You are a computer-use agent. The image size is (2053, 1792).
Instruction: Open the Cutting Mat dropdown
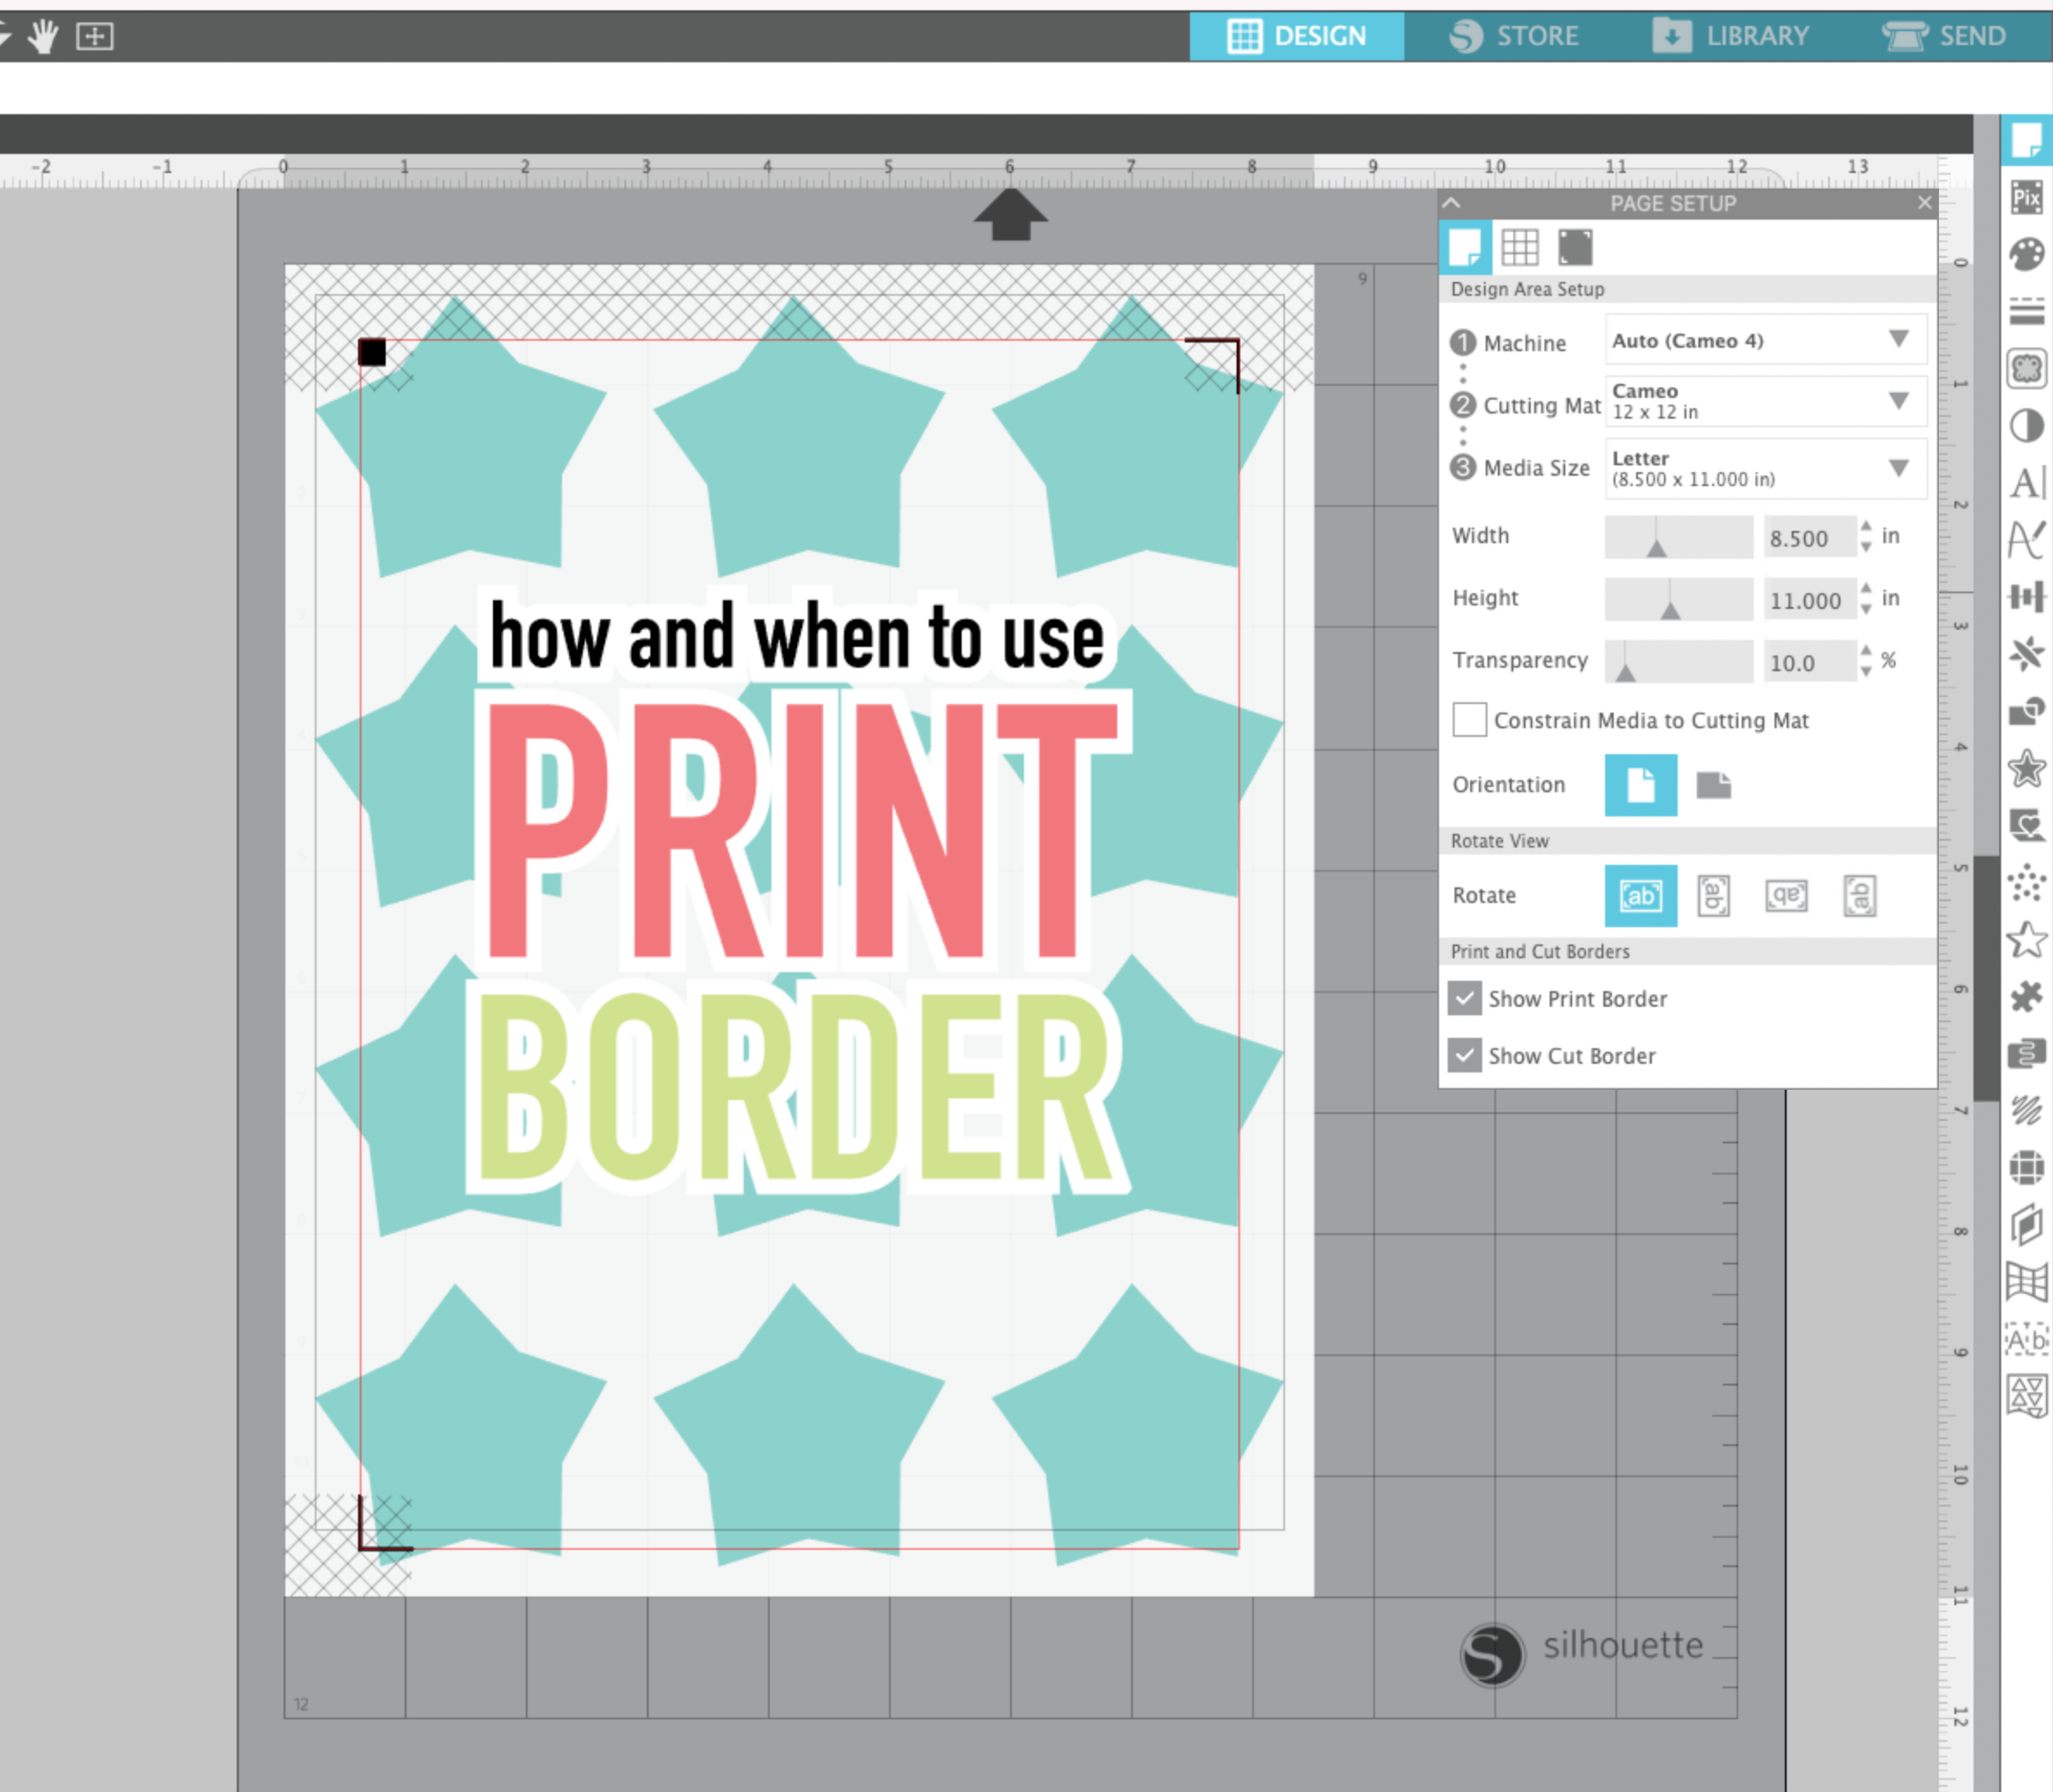coord(1765,401)
